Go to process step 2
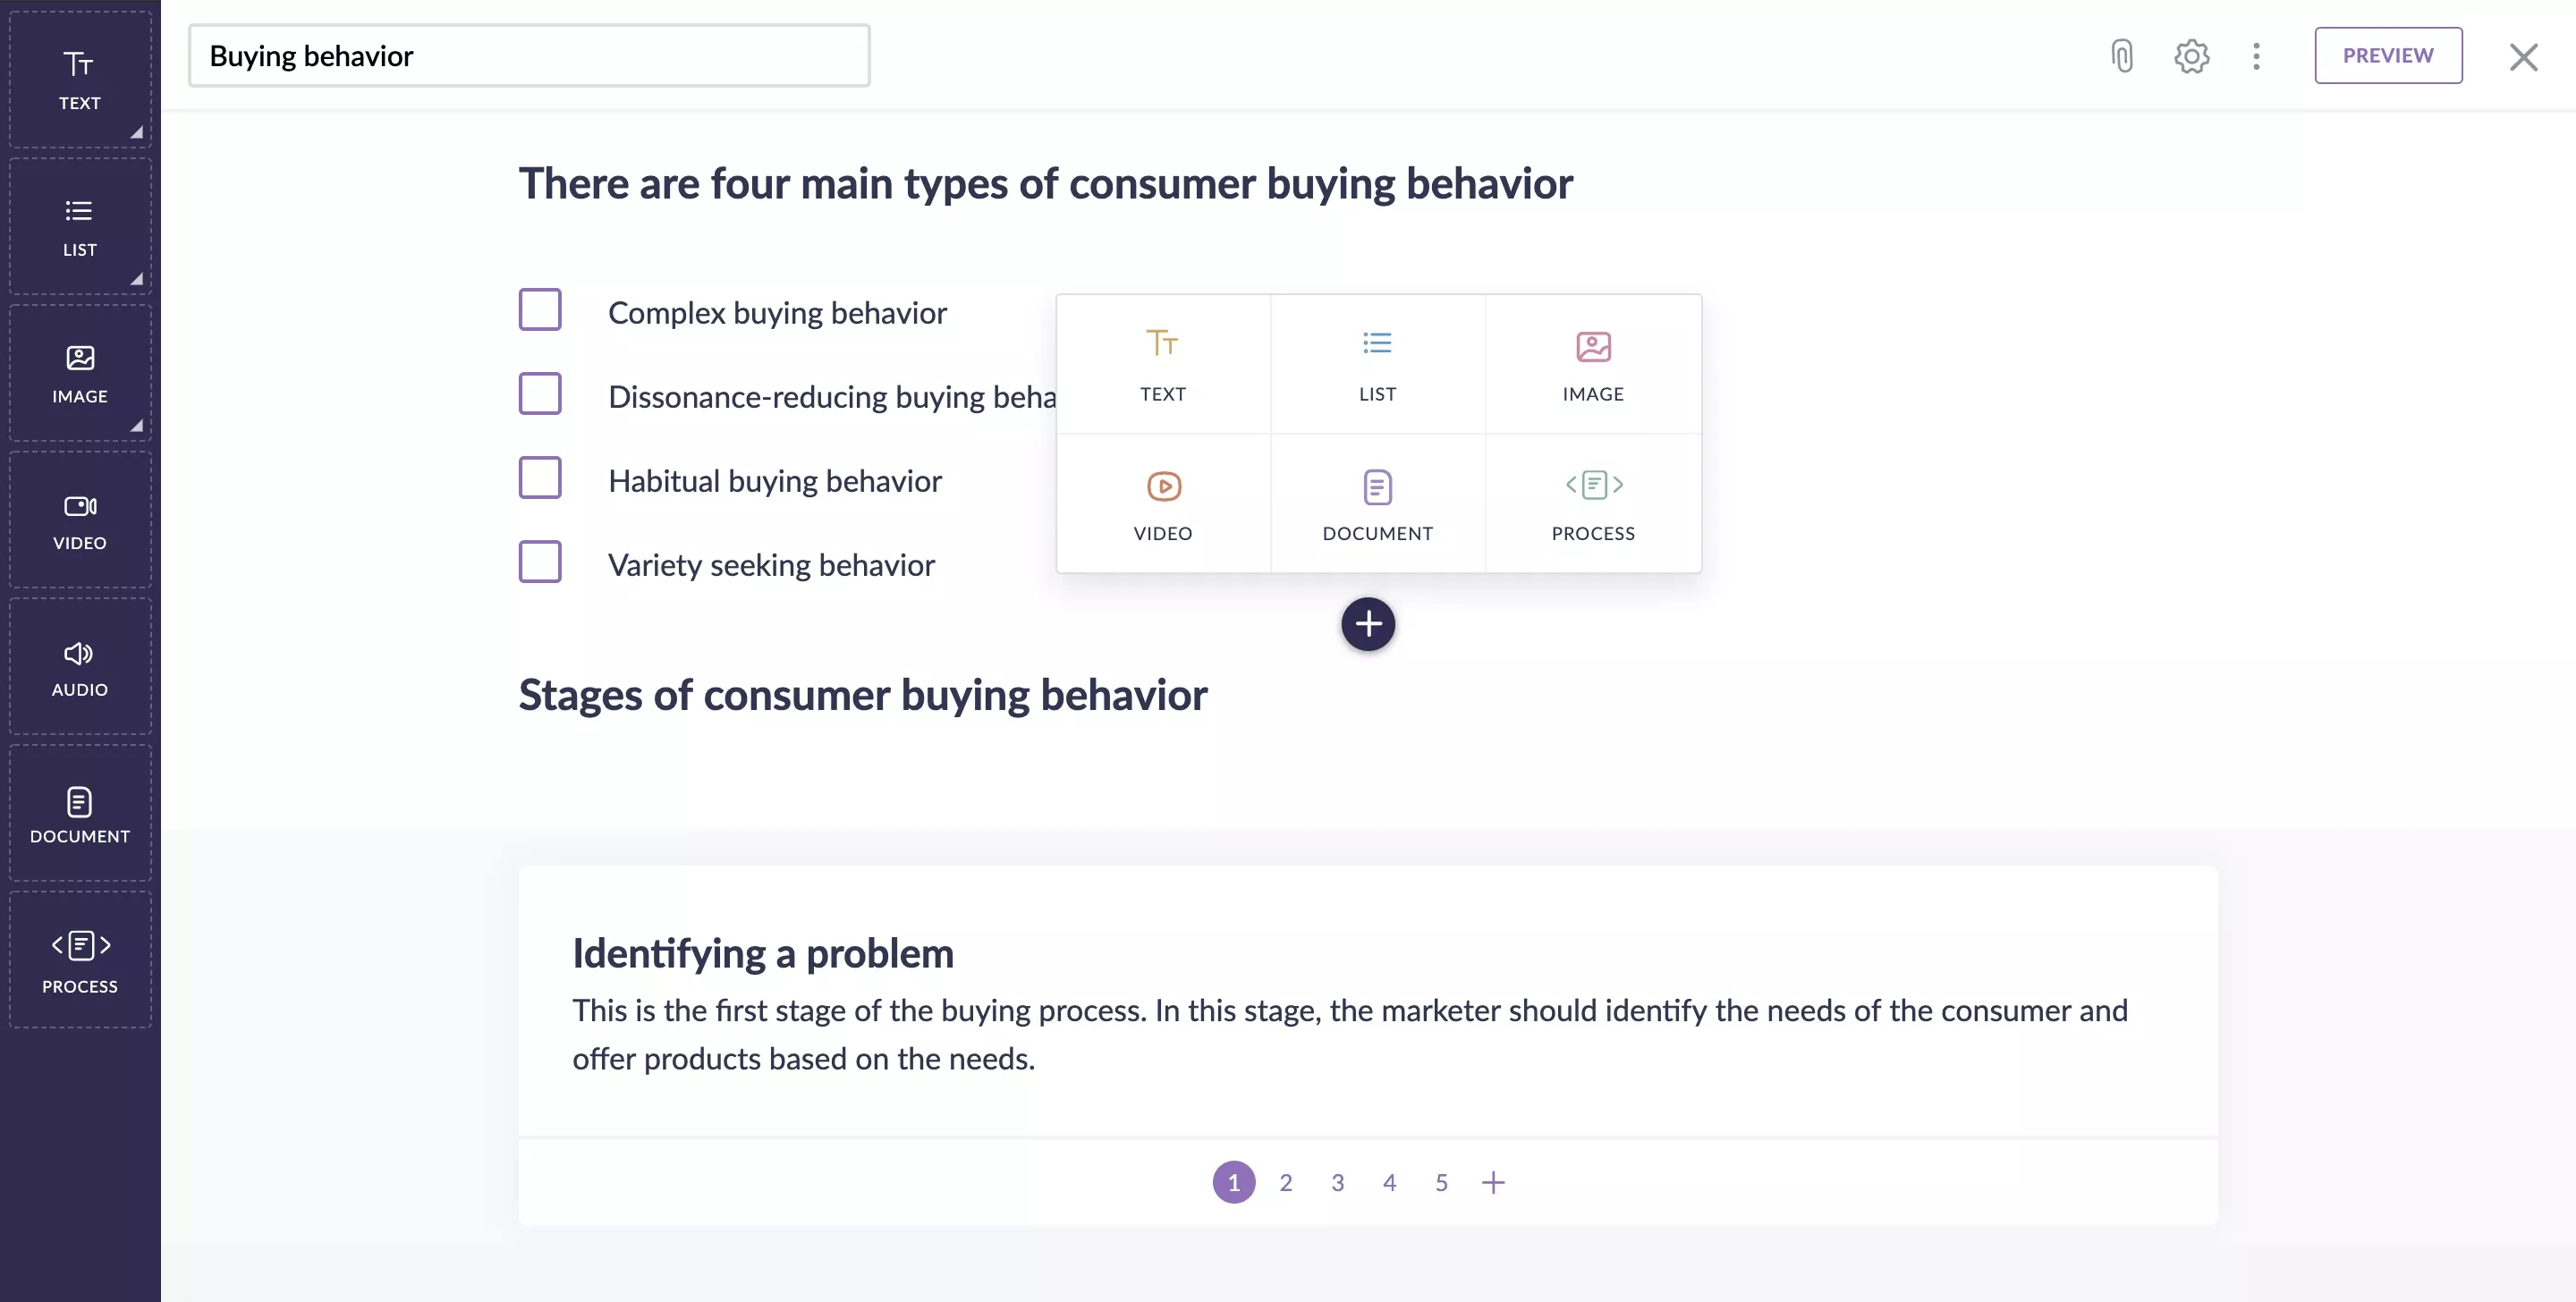The image size is (2576, 1302). 1286,1183
